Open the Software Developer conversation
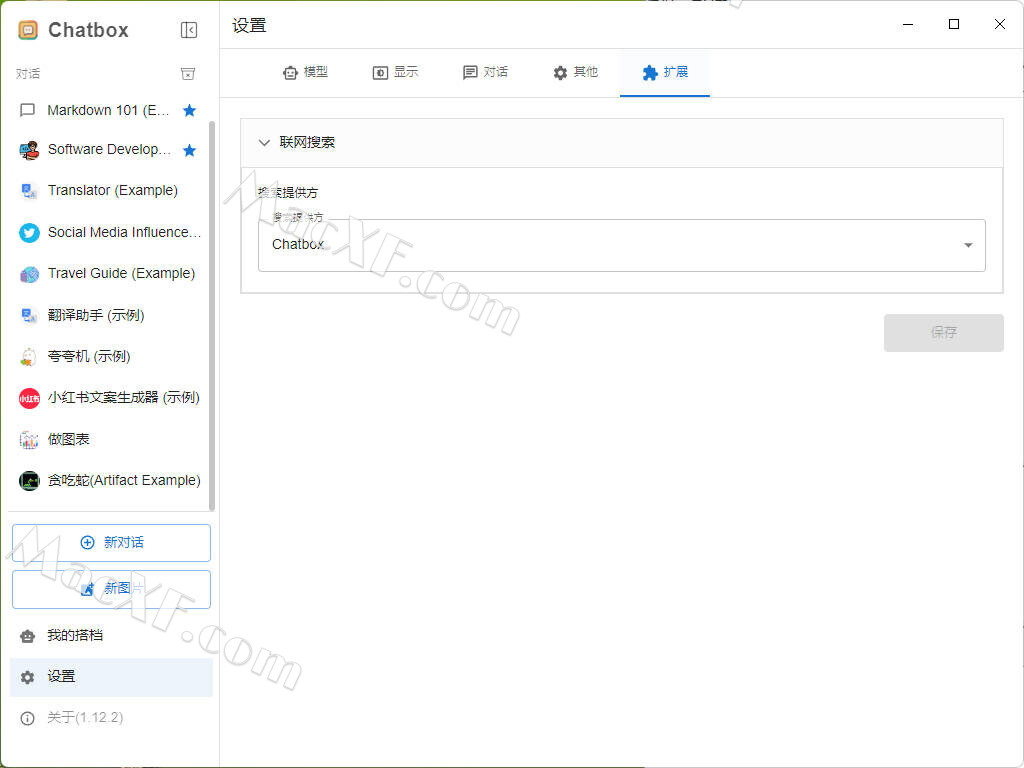This screenshot has height=768, width=1024. click(x=108, y=150)
